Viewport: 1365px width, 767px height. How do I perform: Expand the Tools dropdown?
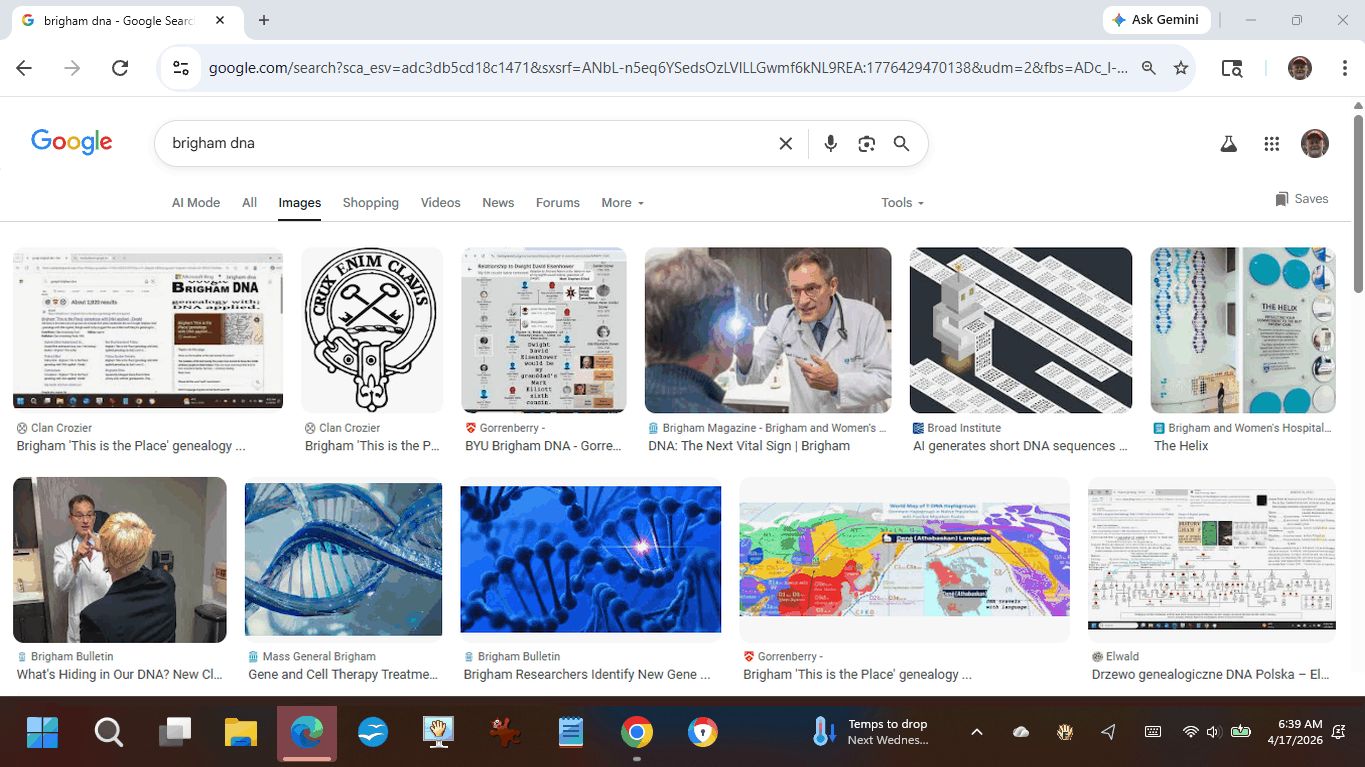coord(902,202)
